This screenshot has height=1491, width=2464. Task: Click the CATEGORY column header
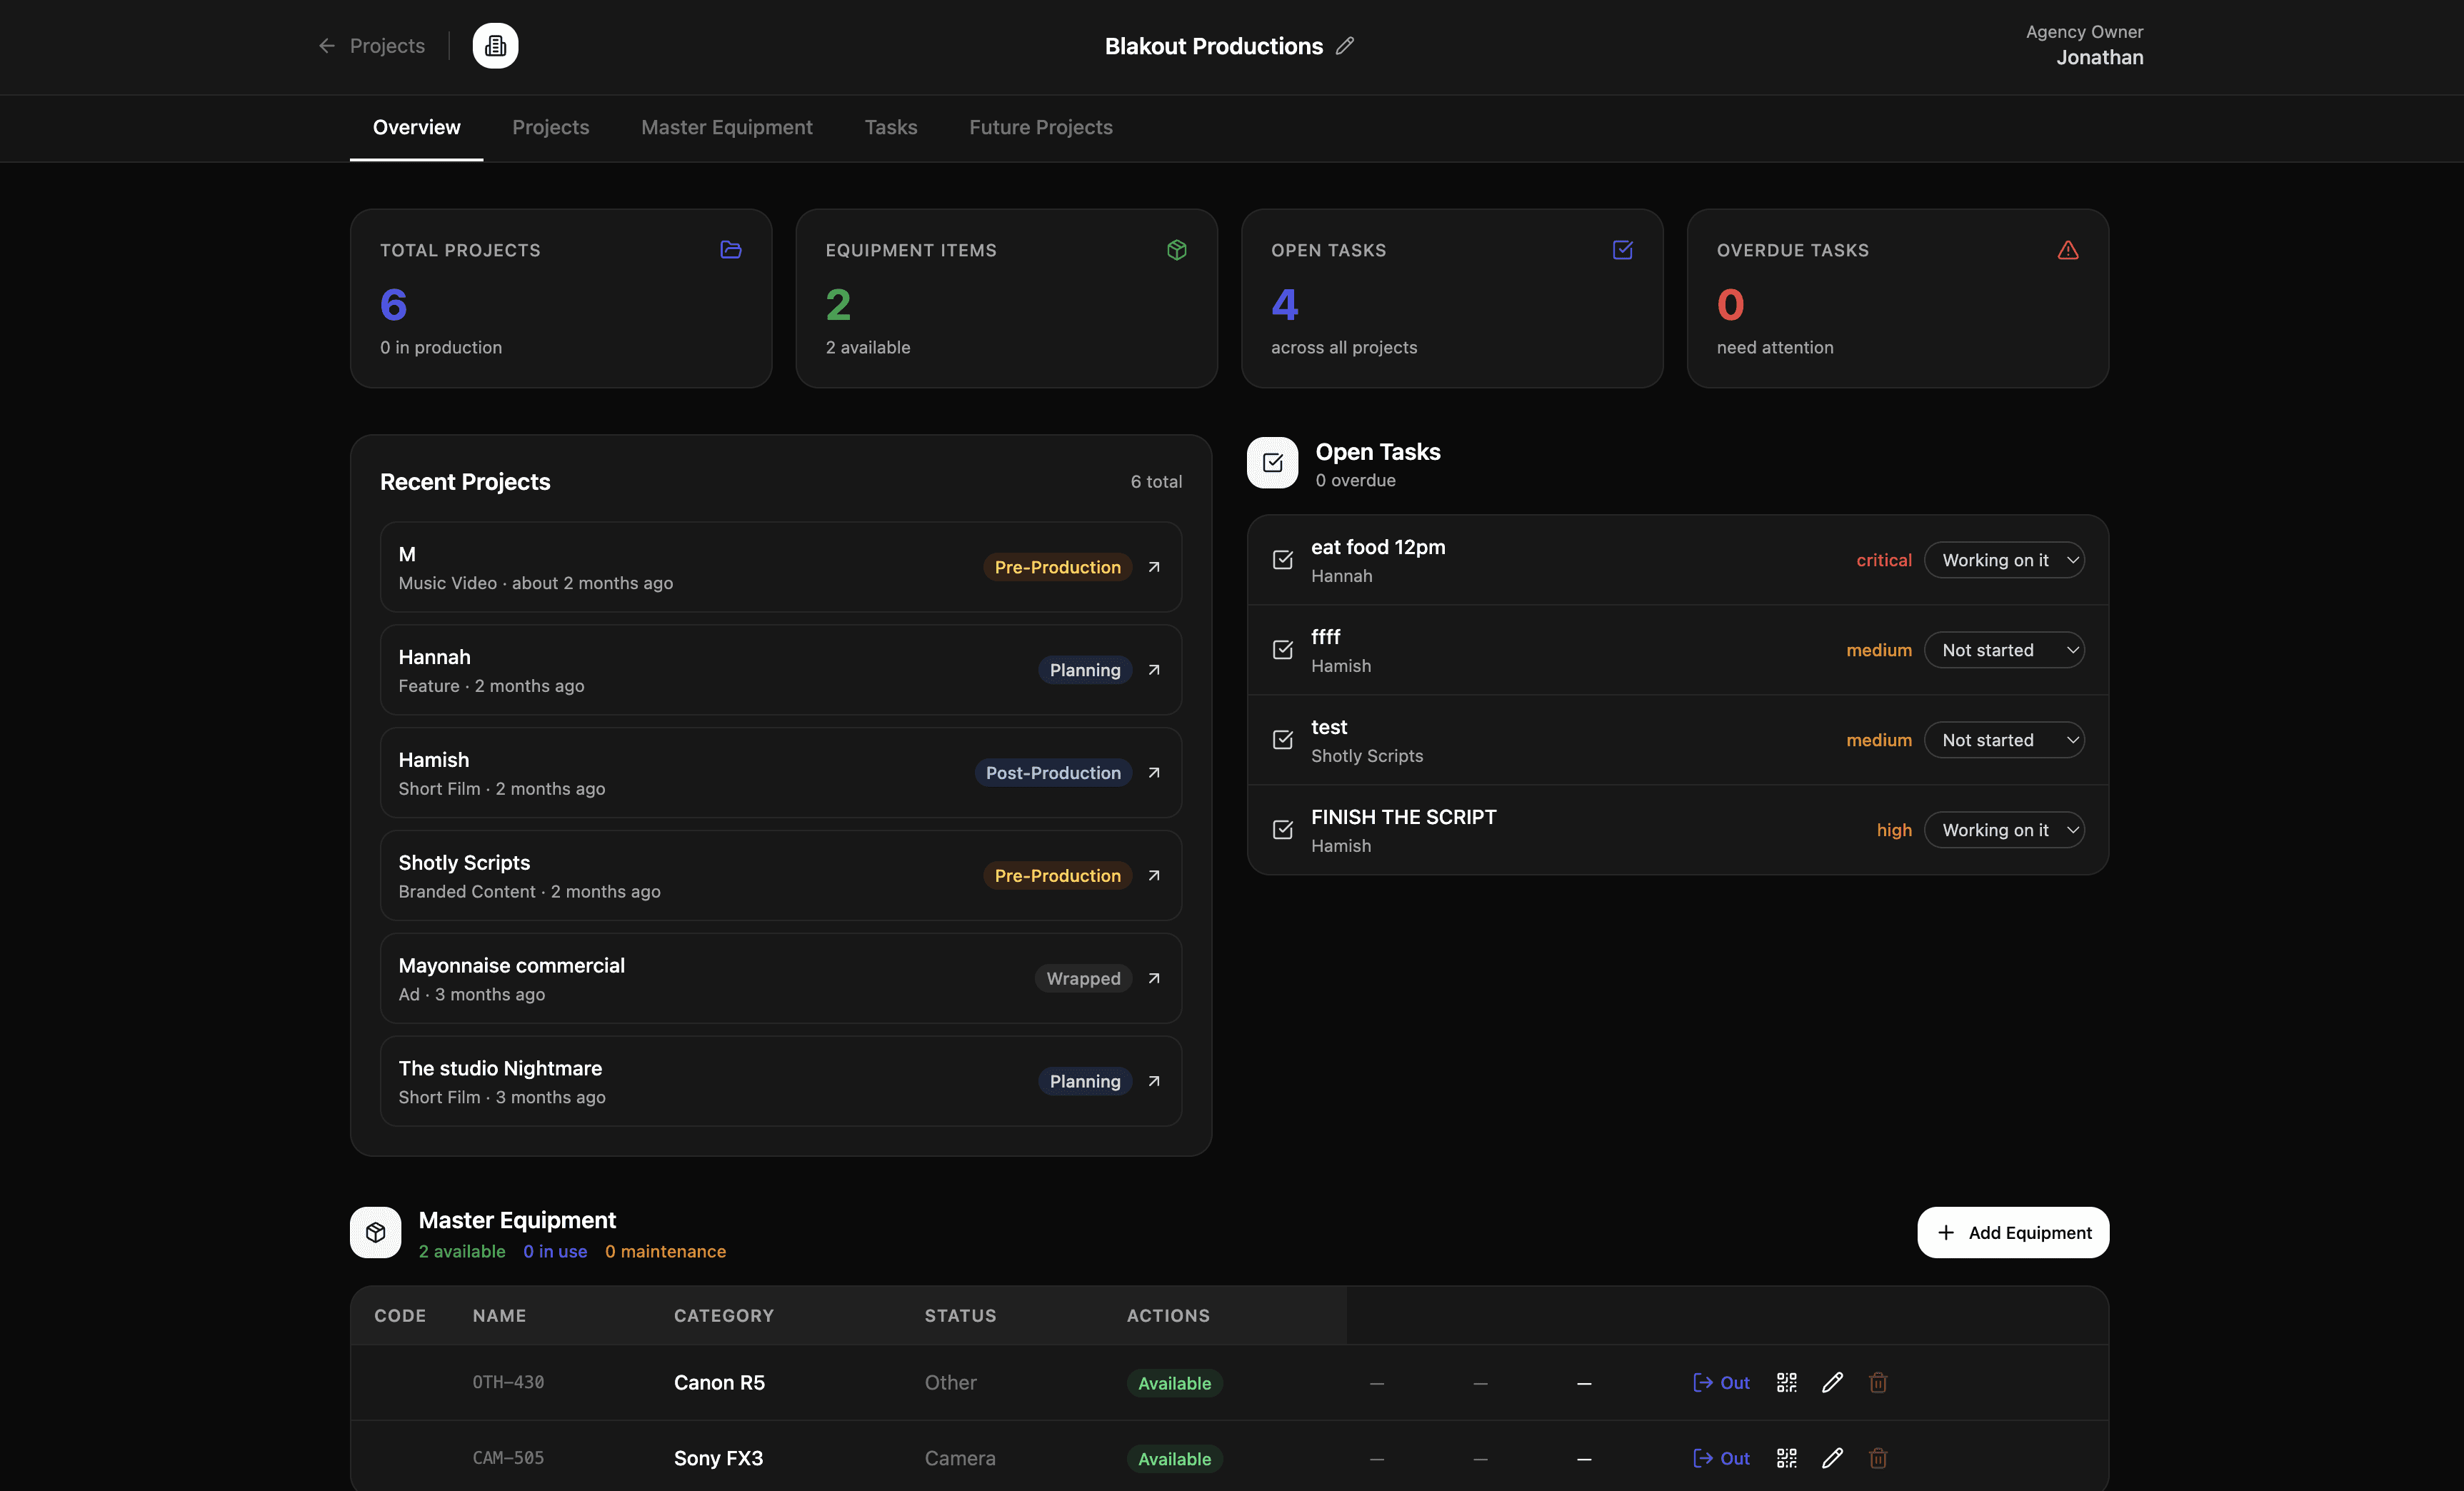[x=723, y=1316]
